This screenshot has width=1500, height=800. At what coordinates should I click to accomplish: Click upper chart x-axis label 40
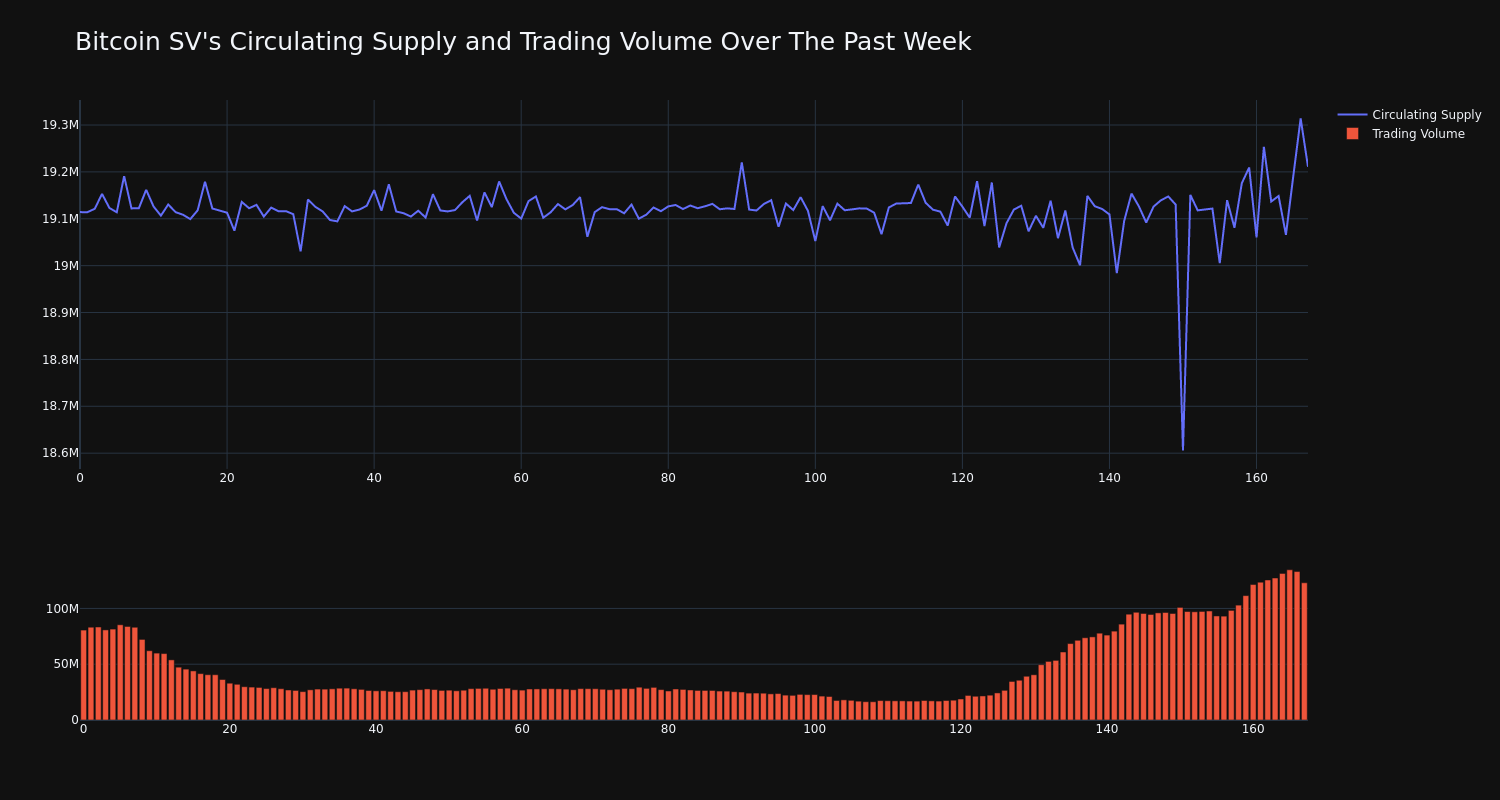(374, 478)
